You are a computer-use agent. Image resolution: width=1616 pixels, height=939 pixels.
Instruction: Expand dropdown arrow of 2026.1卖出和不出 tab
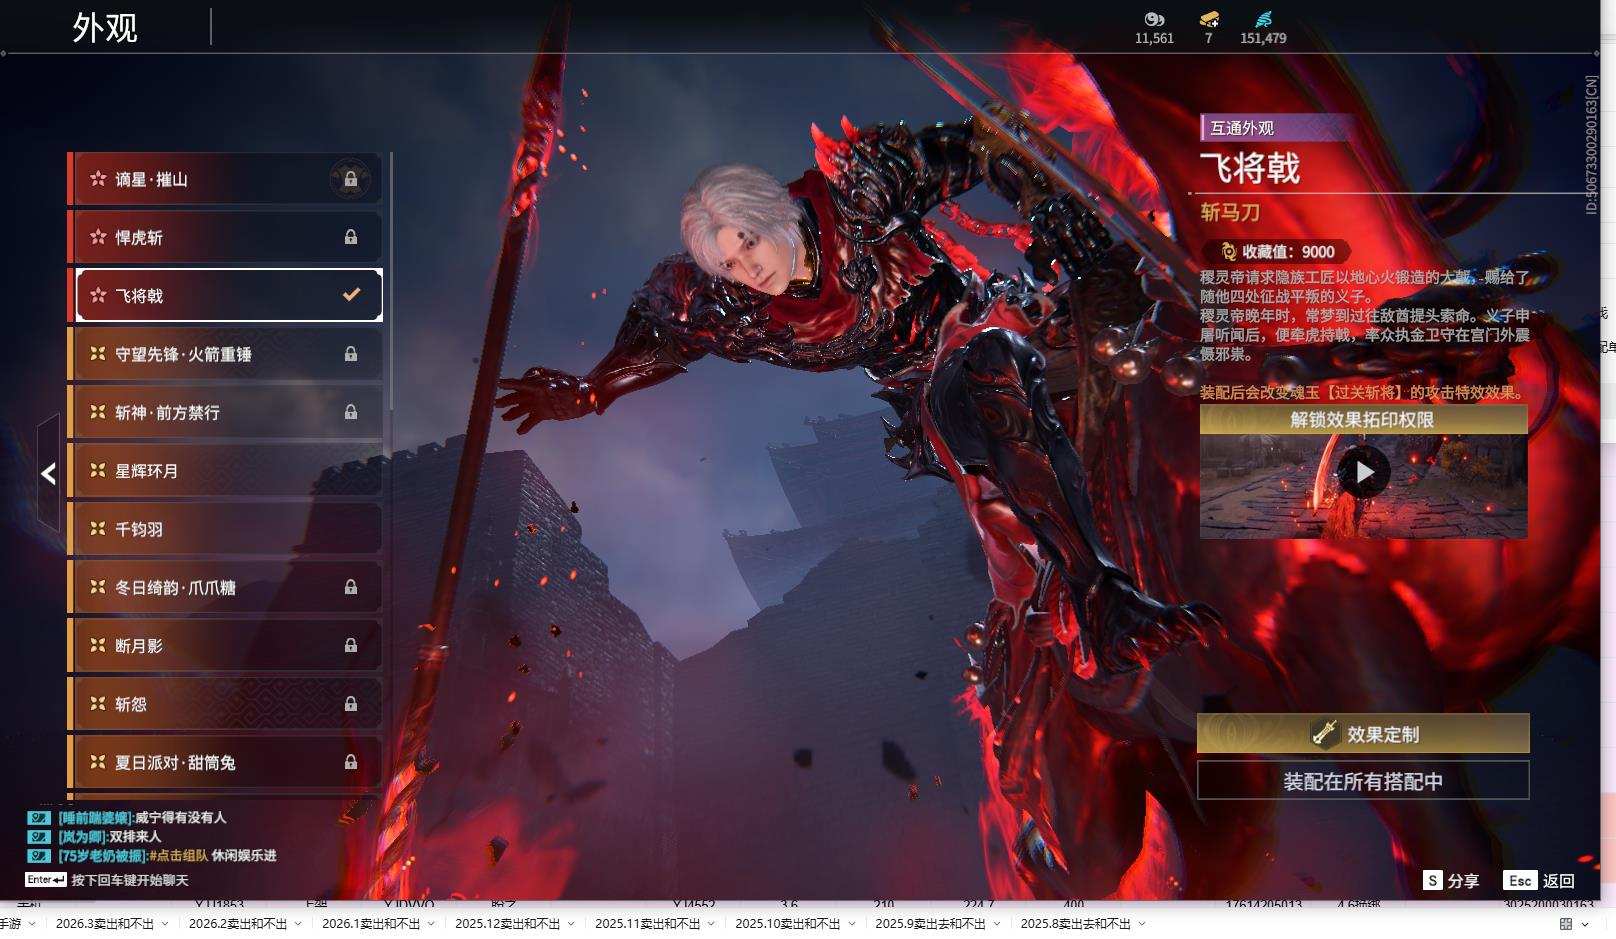[433, 924]
